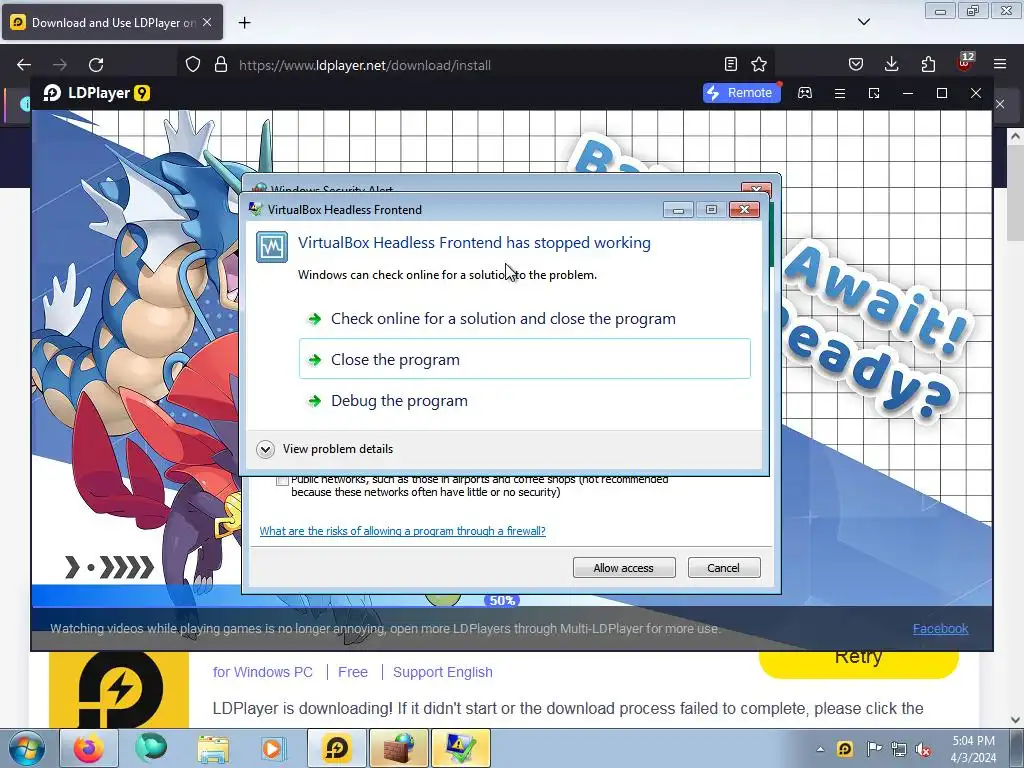
Task: Click the LDPlayer Remote button
Action: coord(741,93)
